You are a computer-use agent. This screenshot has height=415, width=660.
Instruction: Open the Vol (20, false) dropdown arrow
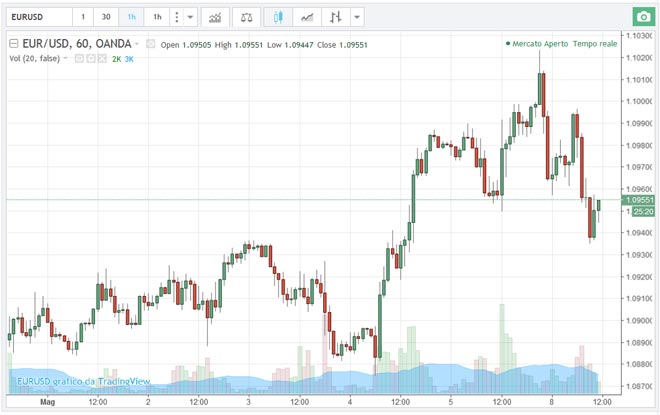point(67,59)
